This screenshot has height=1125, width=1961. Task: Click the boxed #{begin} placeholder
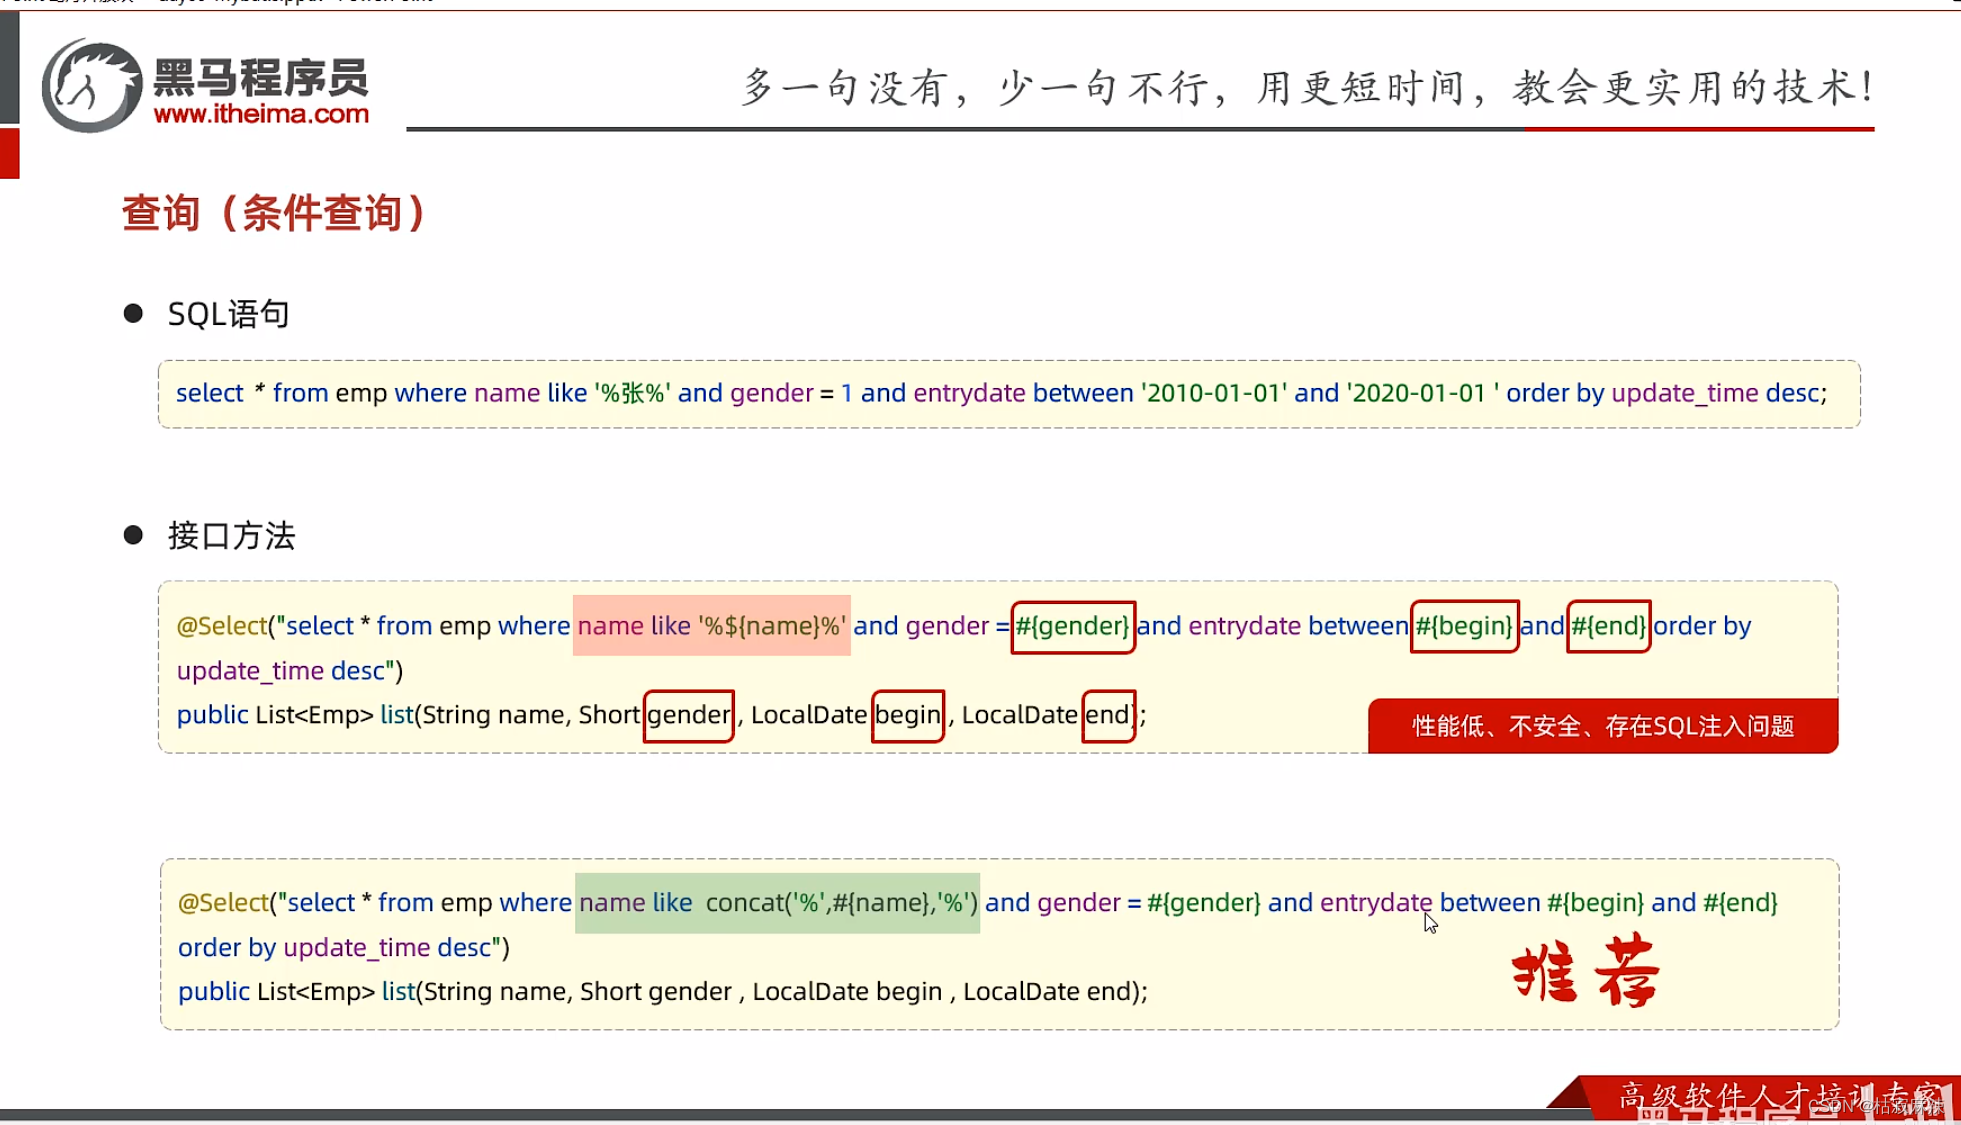1464,627
